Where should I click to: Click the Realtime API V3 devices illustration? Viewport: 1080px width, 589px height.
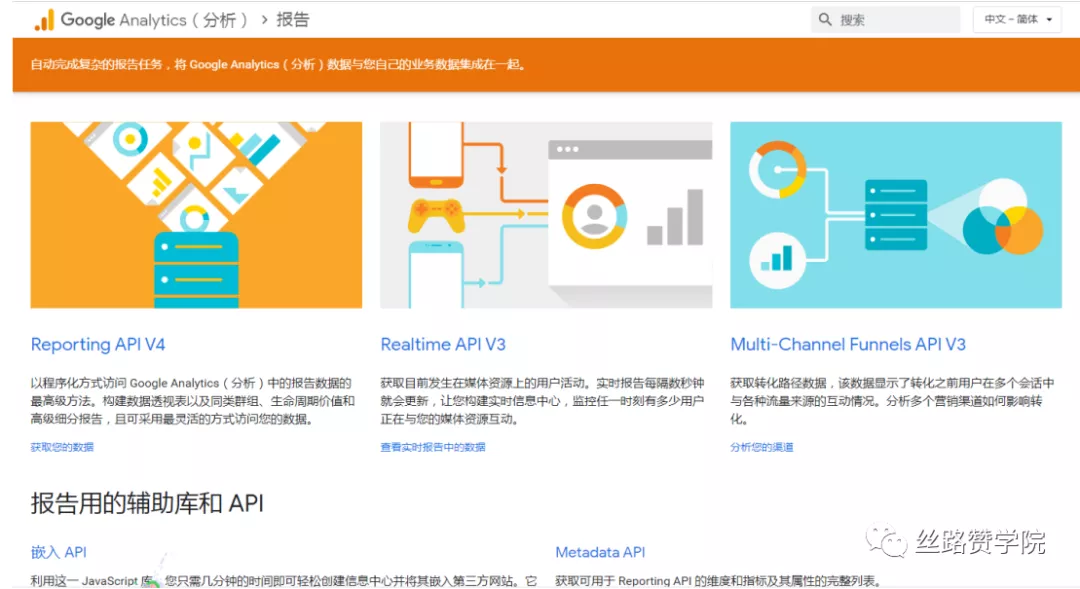[545, 215]
